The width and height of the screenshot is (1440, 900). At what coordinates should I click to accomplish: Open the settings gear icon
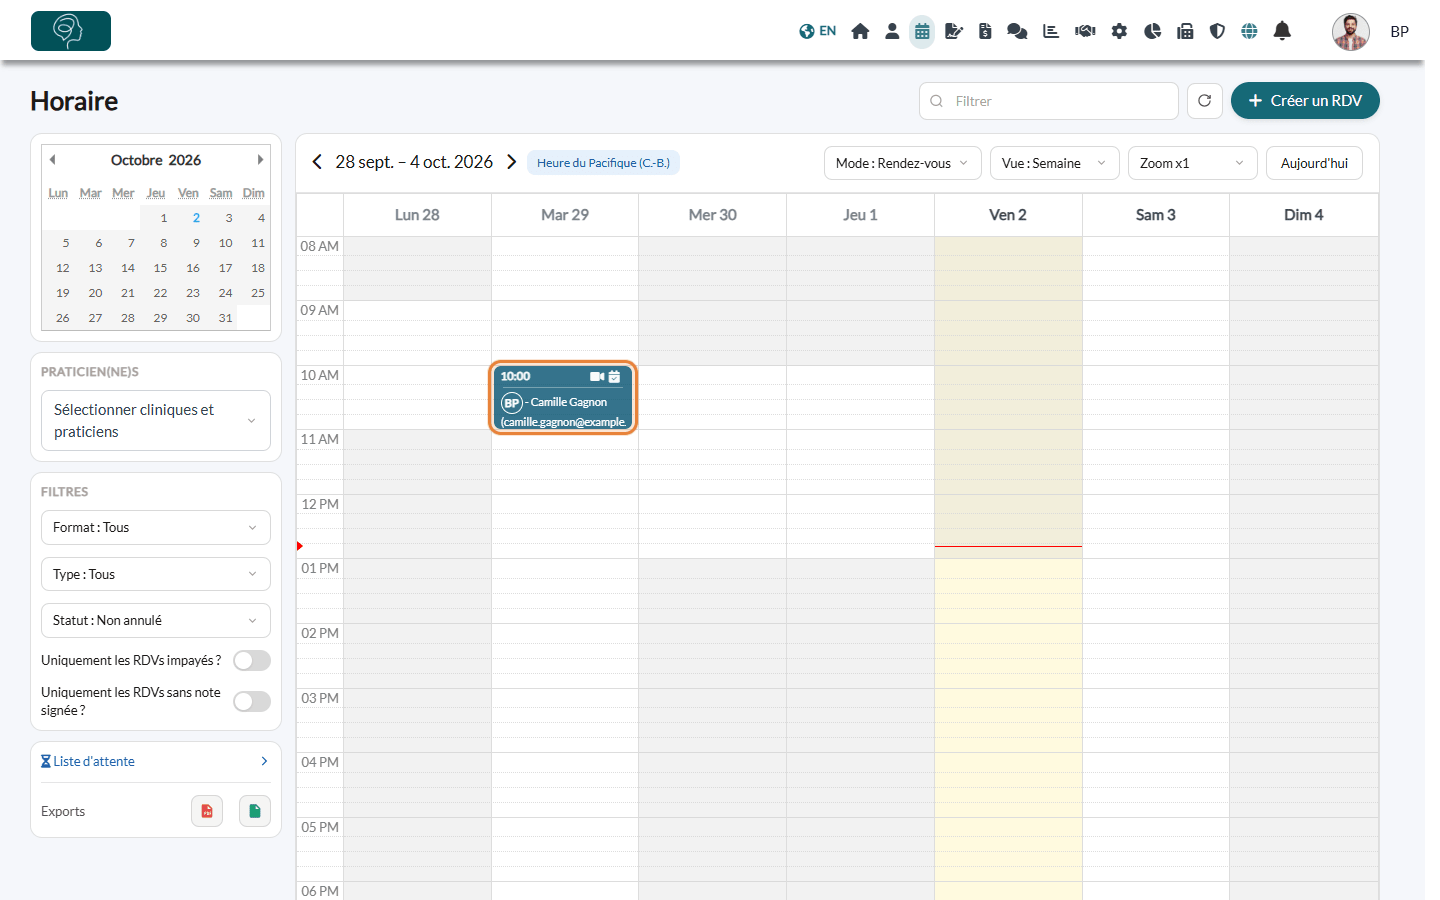[x=1119, y=31]
